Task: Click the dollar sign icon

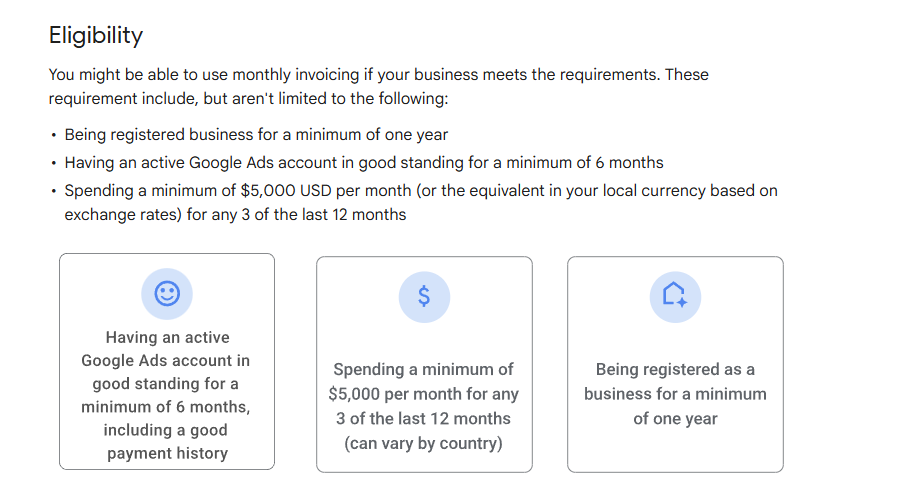Action: point(424,297)
